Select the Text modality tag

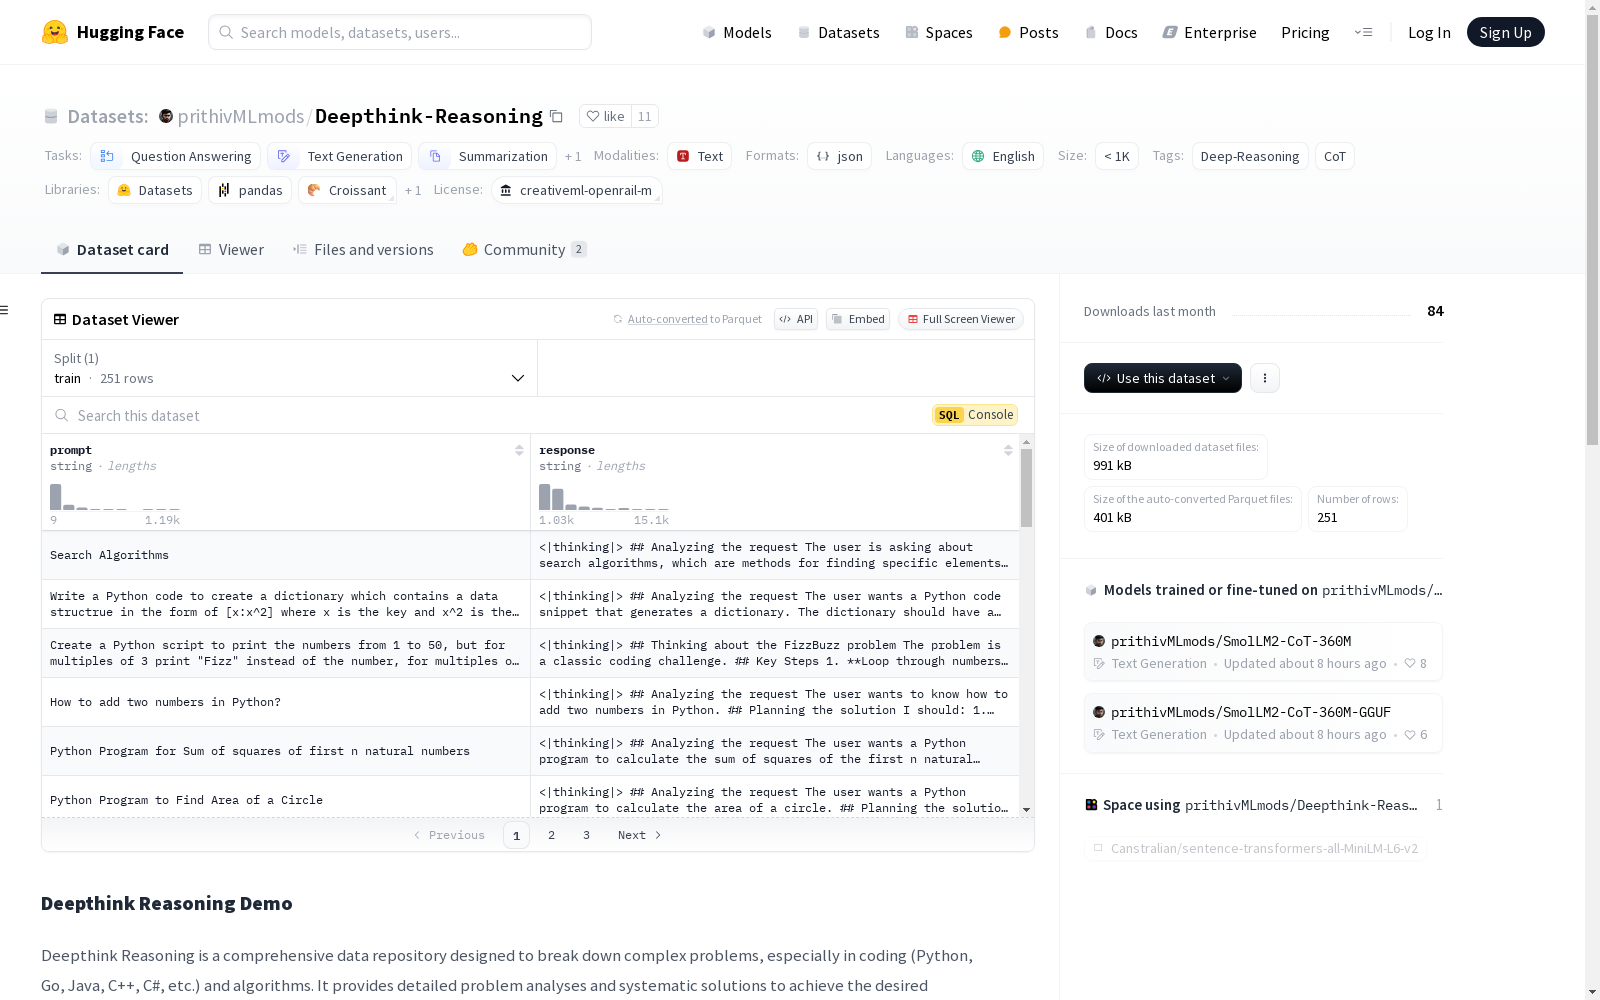[700, 156]
